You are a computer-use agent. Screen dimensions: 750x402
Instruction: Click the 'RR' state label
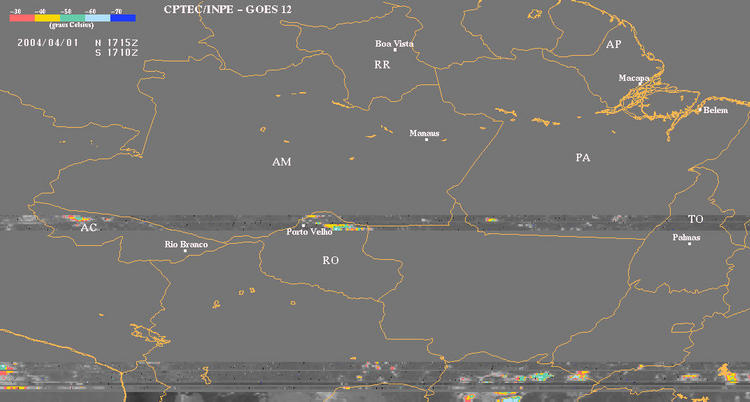382,65
